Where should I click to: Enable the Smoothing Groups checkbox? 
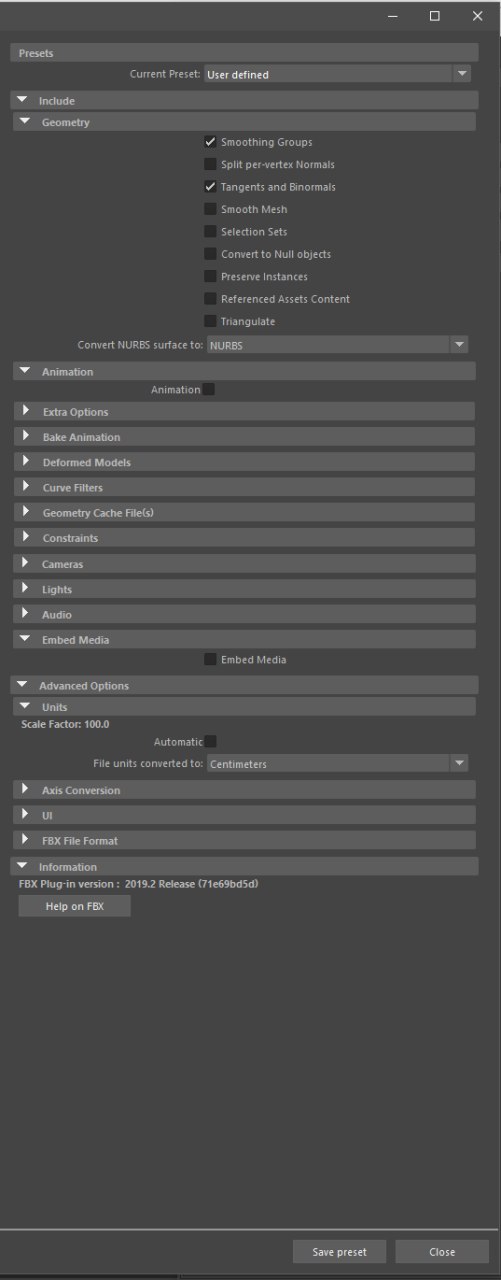pos(210,142)
